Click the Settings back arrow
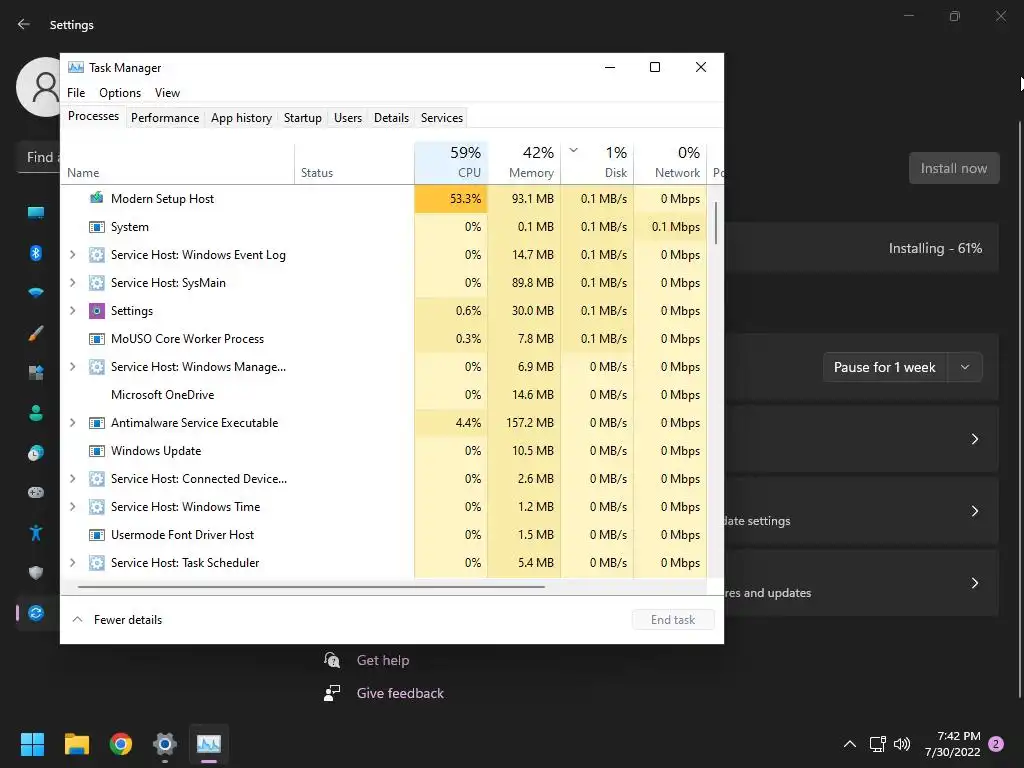 pos(24,24)
